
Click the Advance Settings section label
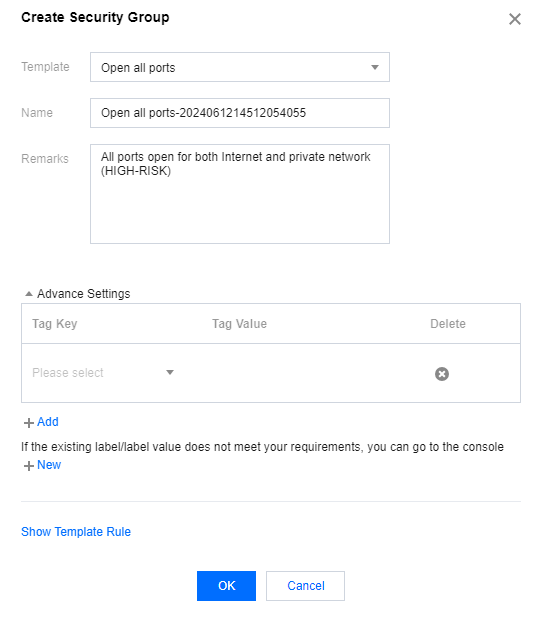[x=84, y=294]
